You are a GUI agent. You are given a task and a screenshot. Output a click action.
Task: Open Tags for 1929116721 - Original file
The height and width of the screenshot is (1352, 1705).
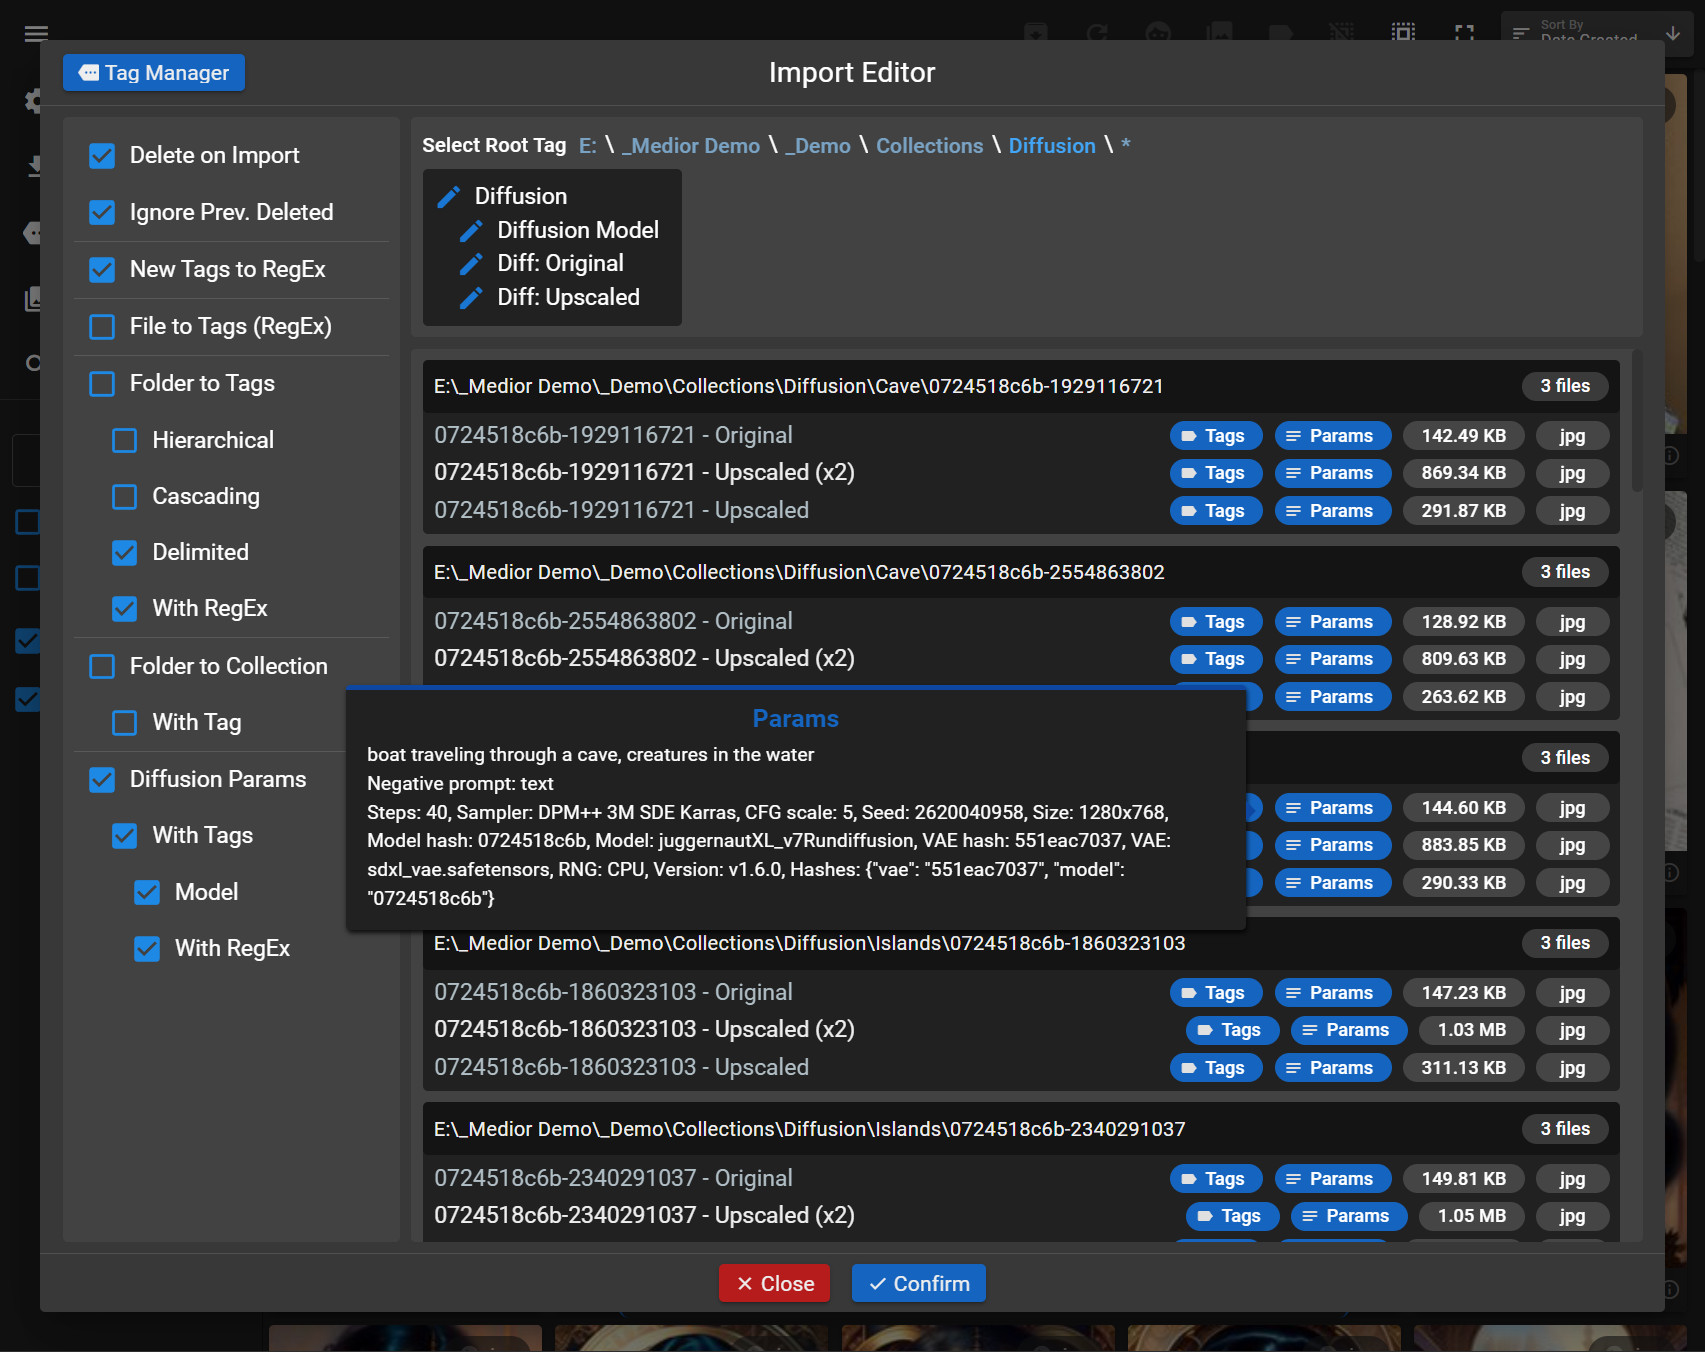pyautogui.click(x=1216, y=436)
